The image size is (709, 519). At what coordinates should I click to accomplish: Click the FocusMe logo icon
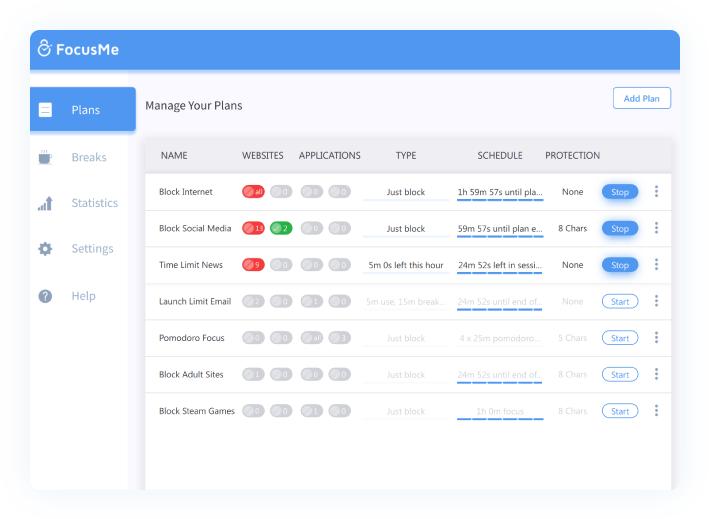point(44,48)
